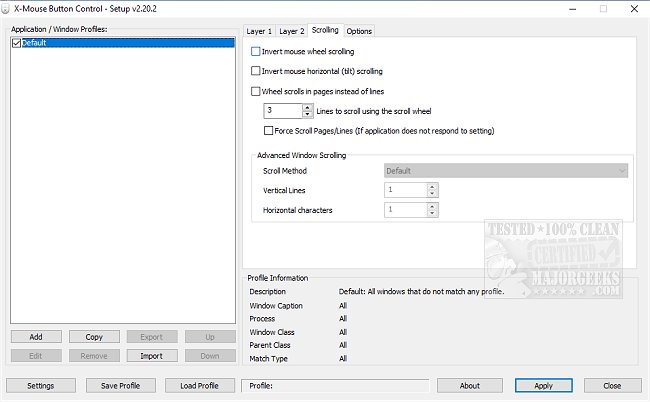Screen dimensions: 650x402
Task: Click the 'Match Type' label
Action: 269,358
